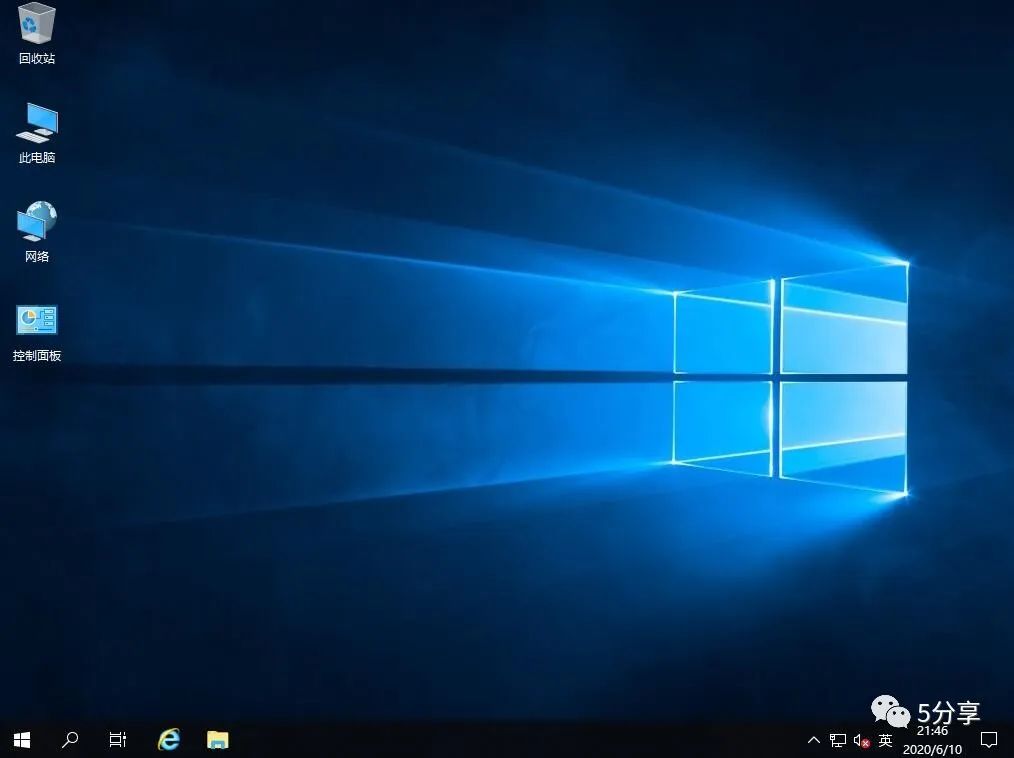Screen dimensions: 1014x758
Task: Click the 回收站 label text
Action: pos(37,59)
